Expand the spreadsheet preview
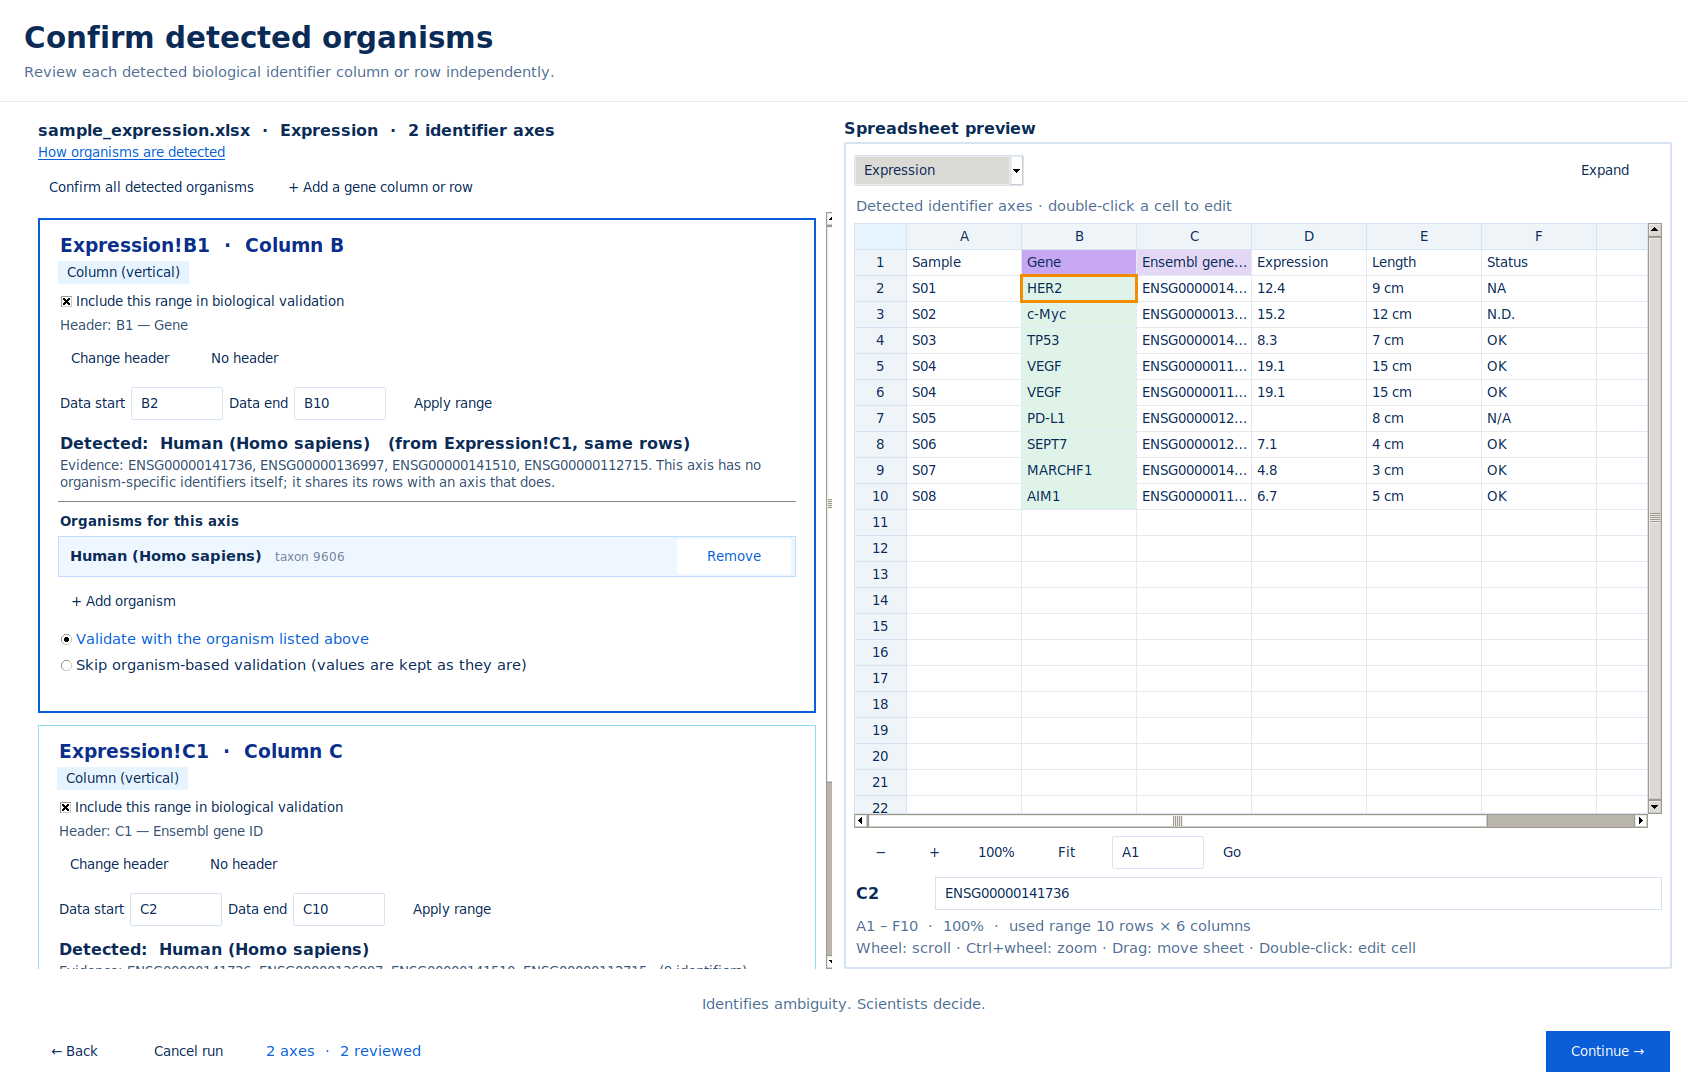This screenshot has width=1688, height=1080. coord(1605,170)
